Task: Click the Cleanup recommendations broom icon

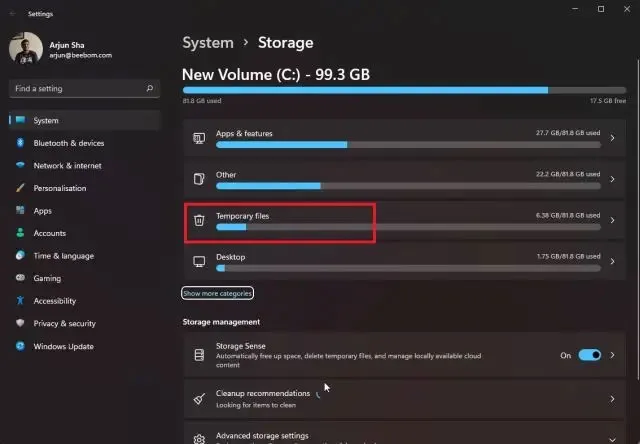Action: pos(199,399)
